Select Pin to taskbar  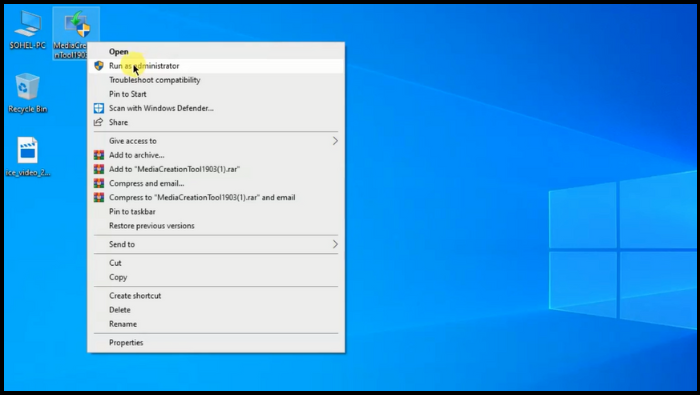coord(216,212)
